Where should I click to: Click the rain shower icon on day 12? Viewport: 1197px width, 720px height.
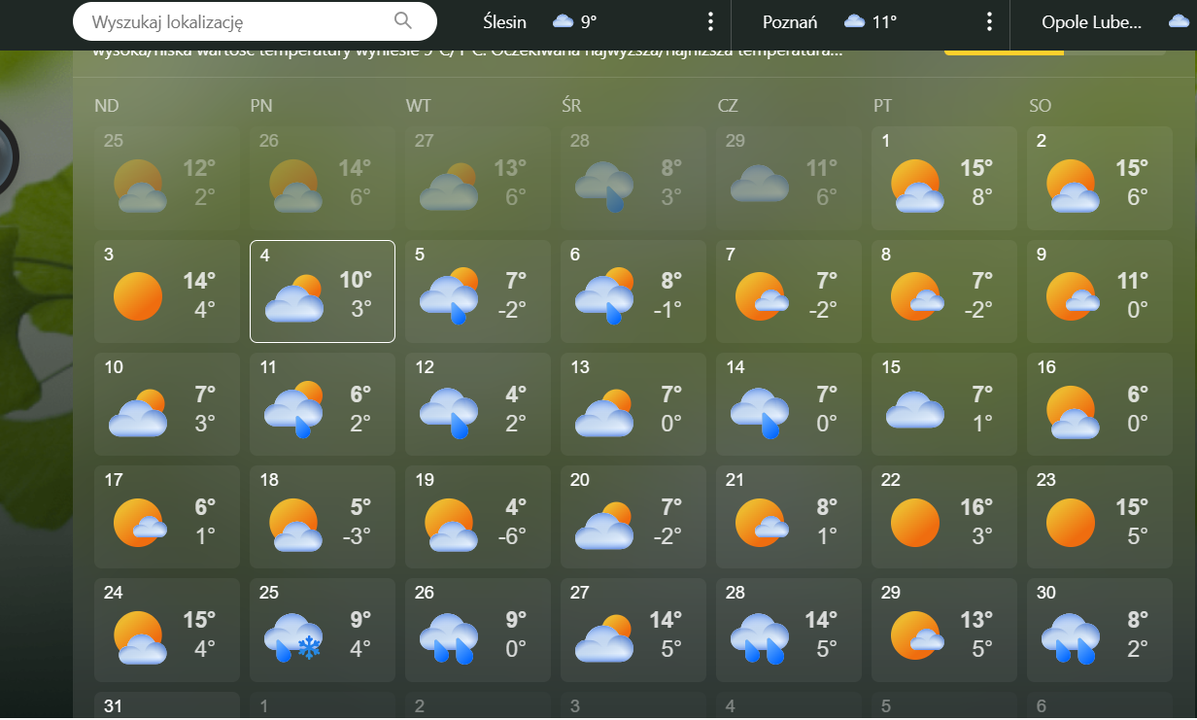[449, 411]
